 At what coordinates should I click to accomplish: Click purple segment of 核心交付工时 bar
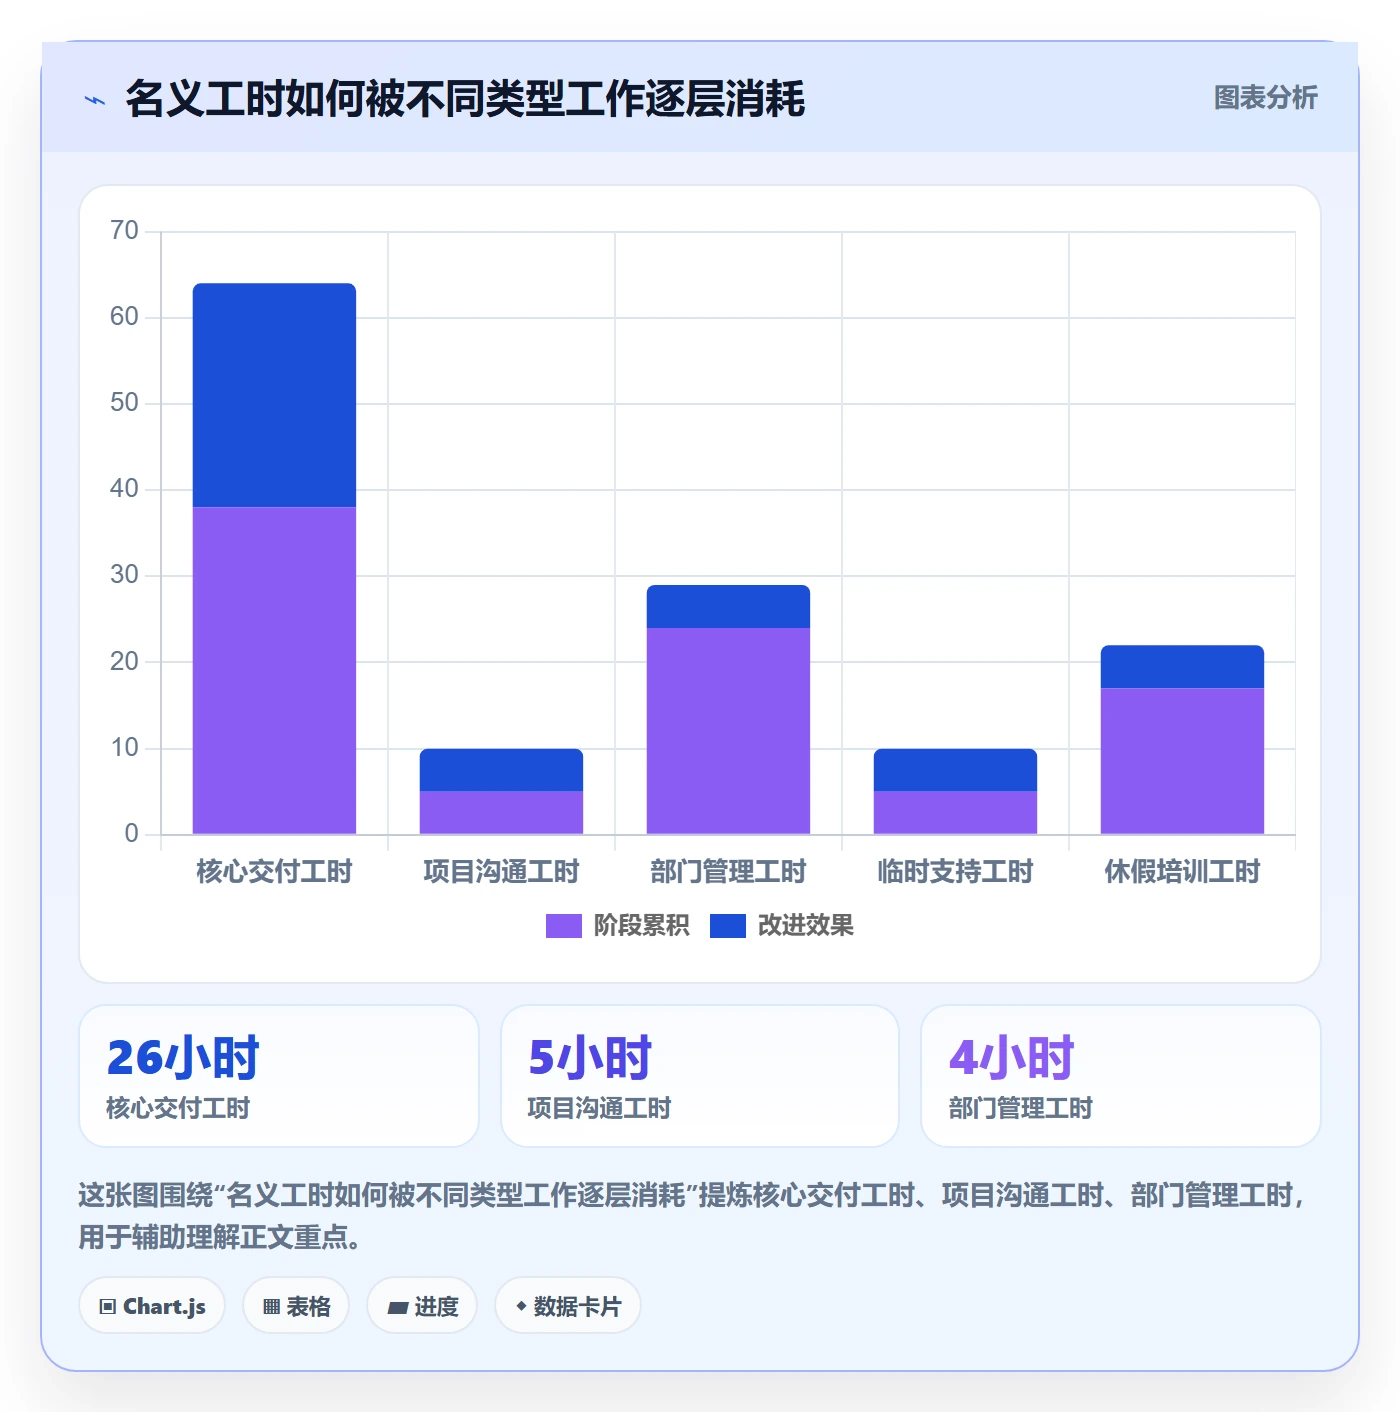(x=274, y=670)
